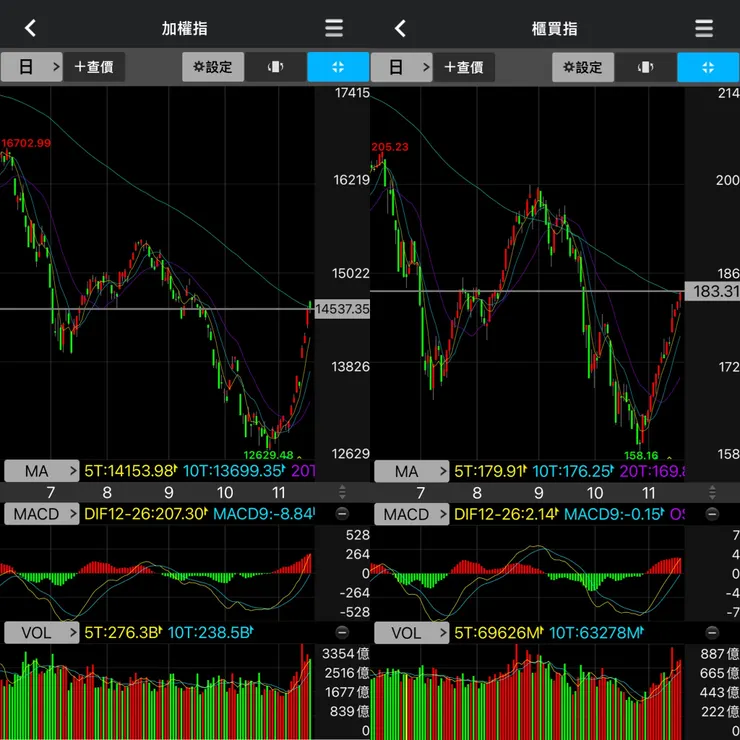Expand MACD indicator selector in 加權指 panel

pos(42,514)
